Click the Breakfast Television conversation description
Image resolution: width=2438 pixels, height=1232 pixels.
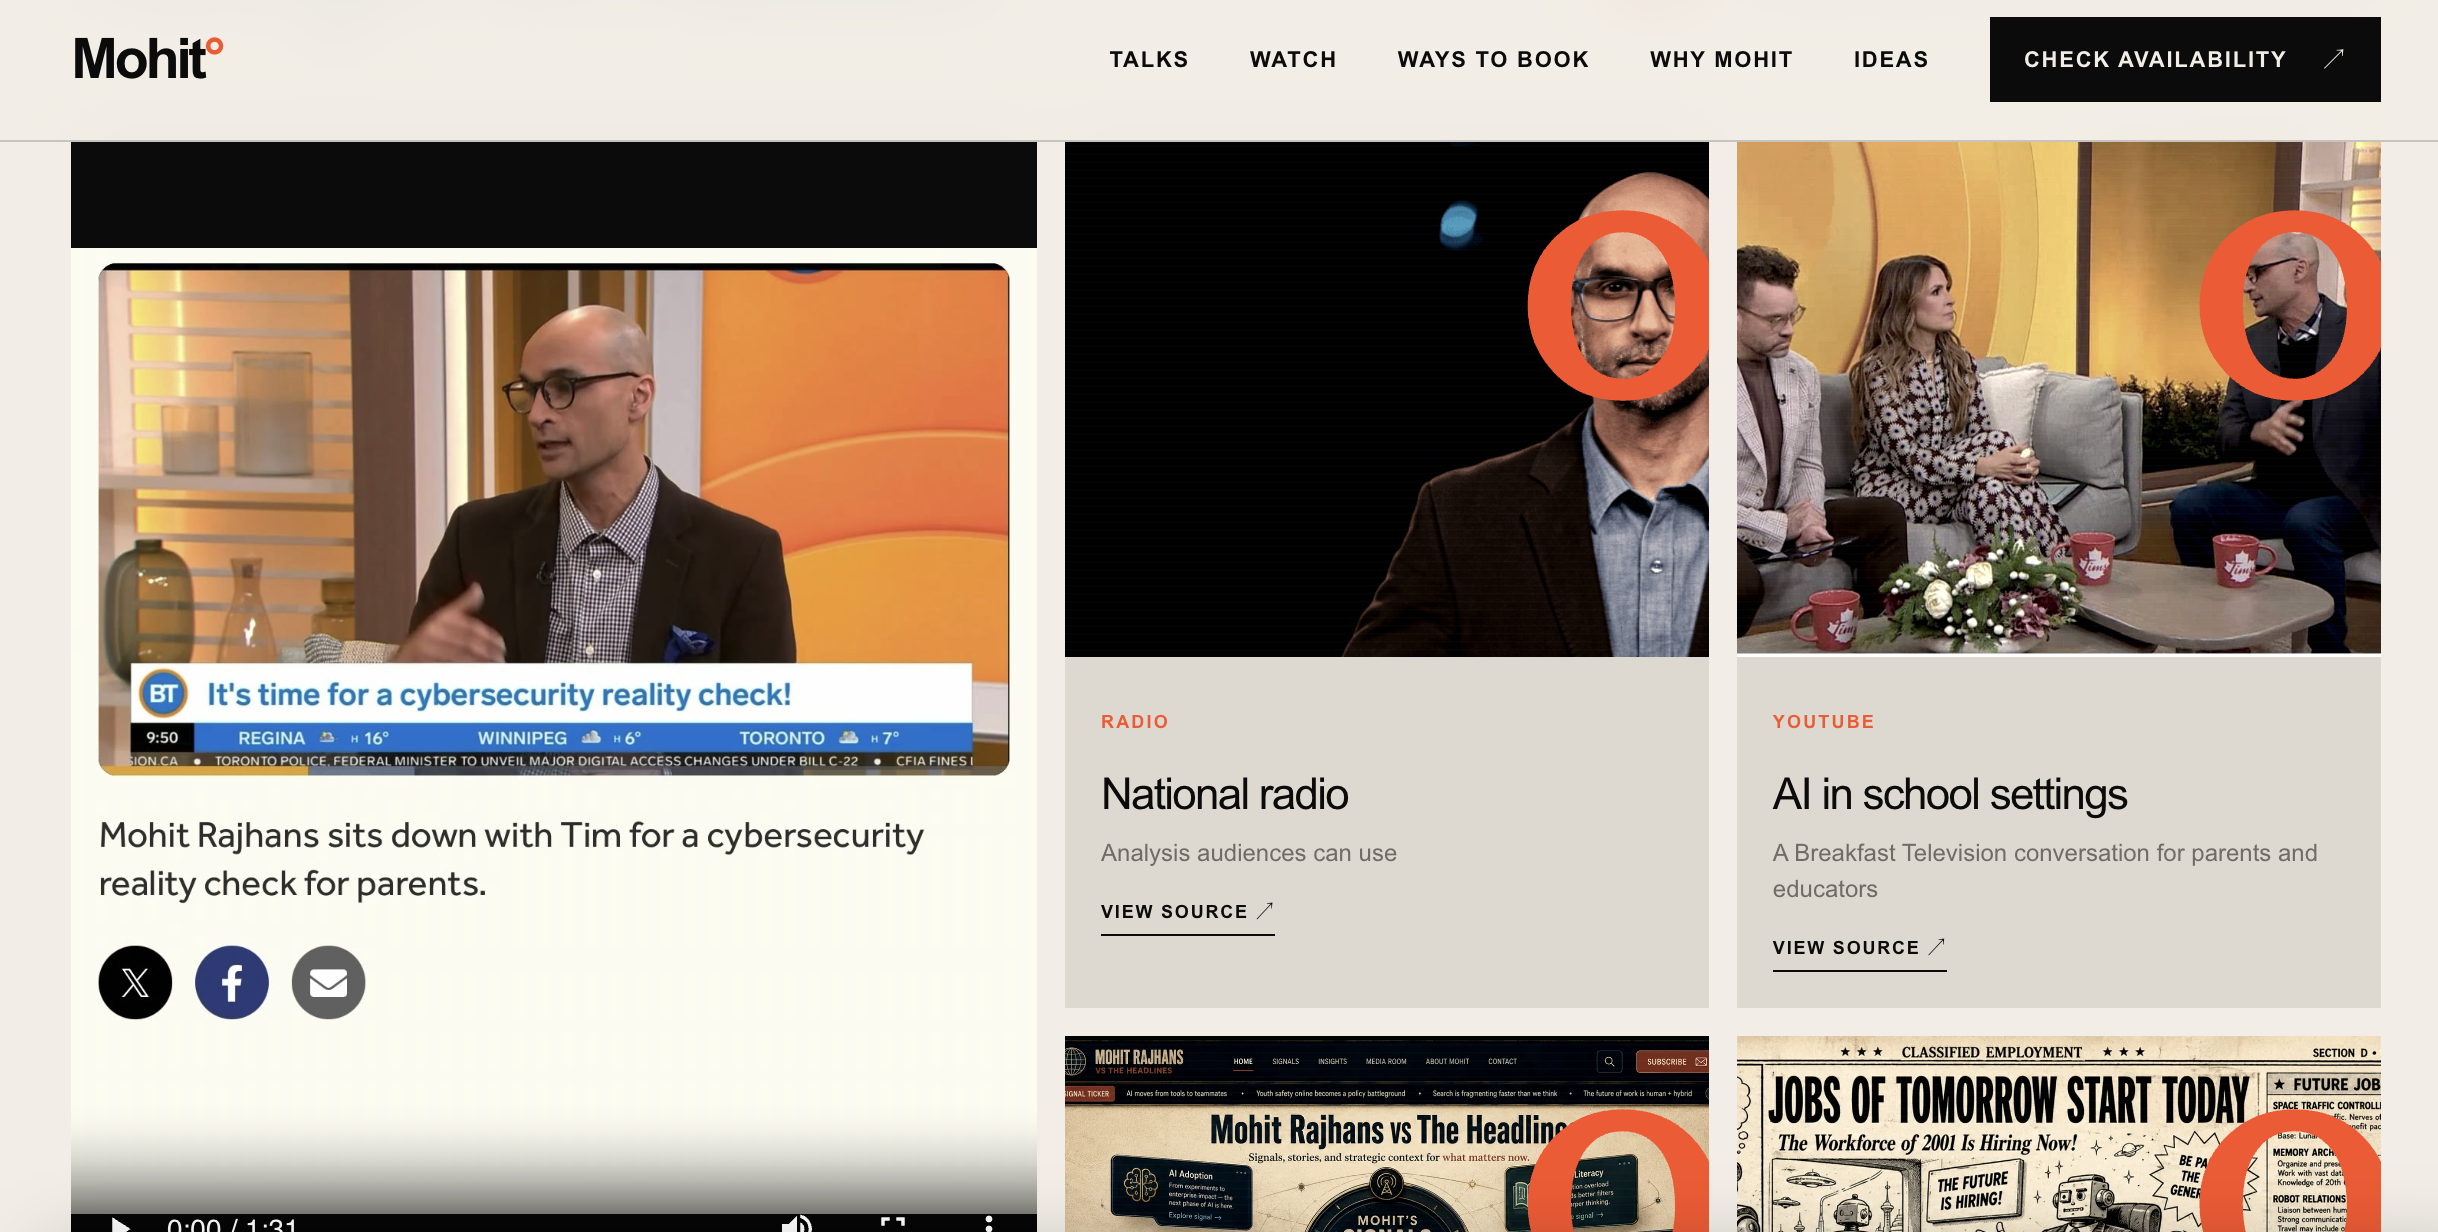2045,871
